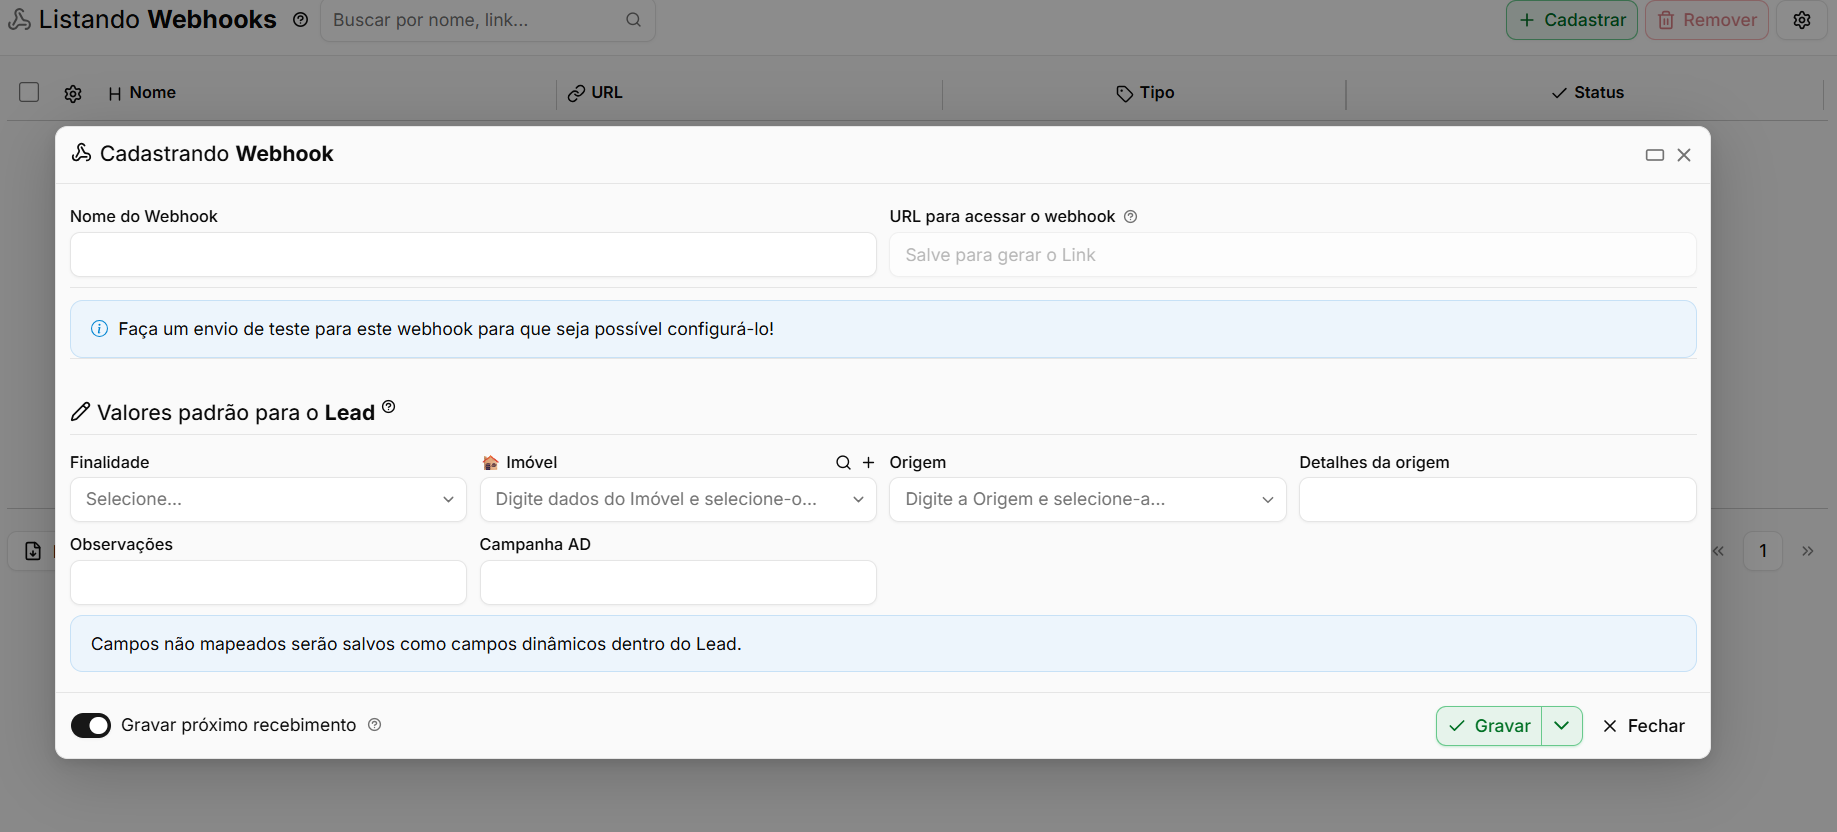Click the Cadastrar button
1837x832 pixels.
[1572, 20]
